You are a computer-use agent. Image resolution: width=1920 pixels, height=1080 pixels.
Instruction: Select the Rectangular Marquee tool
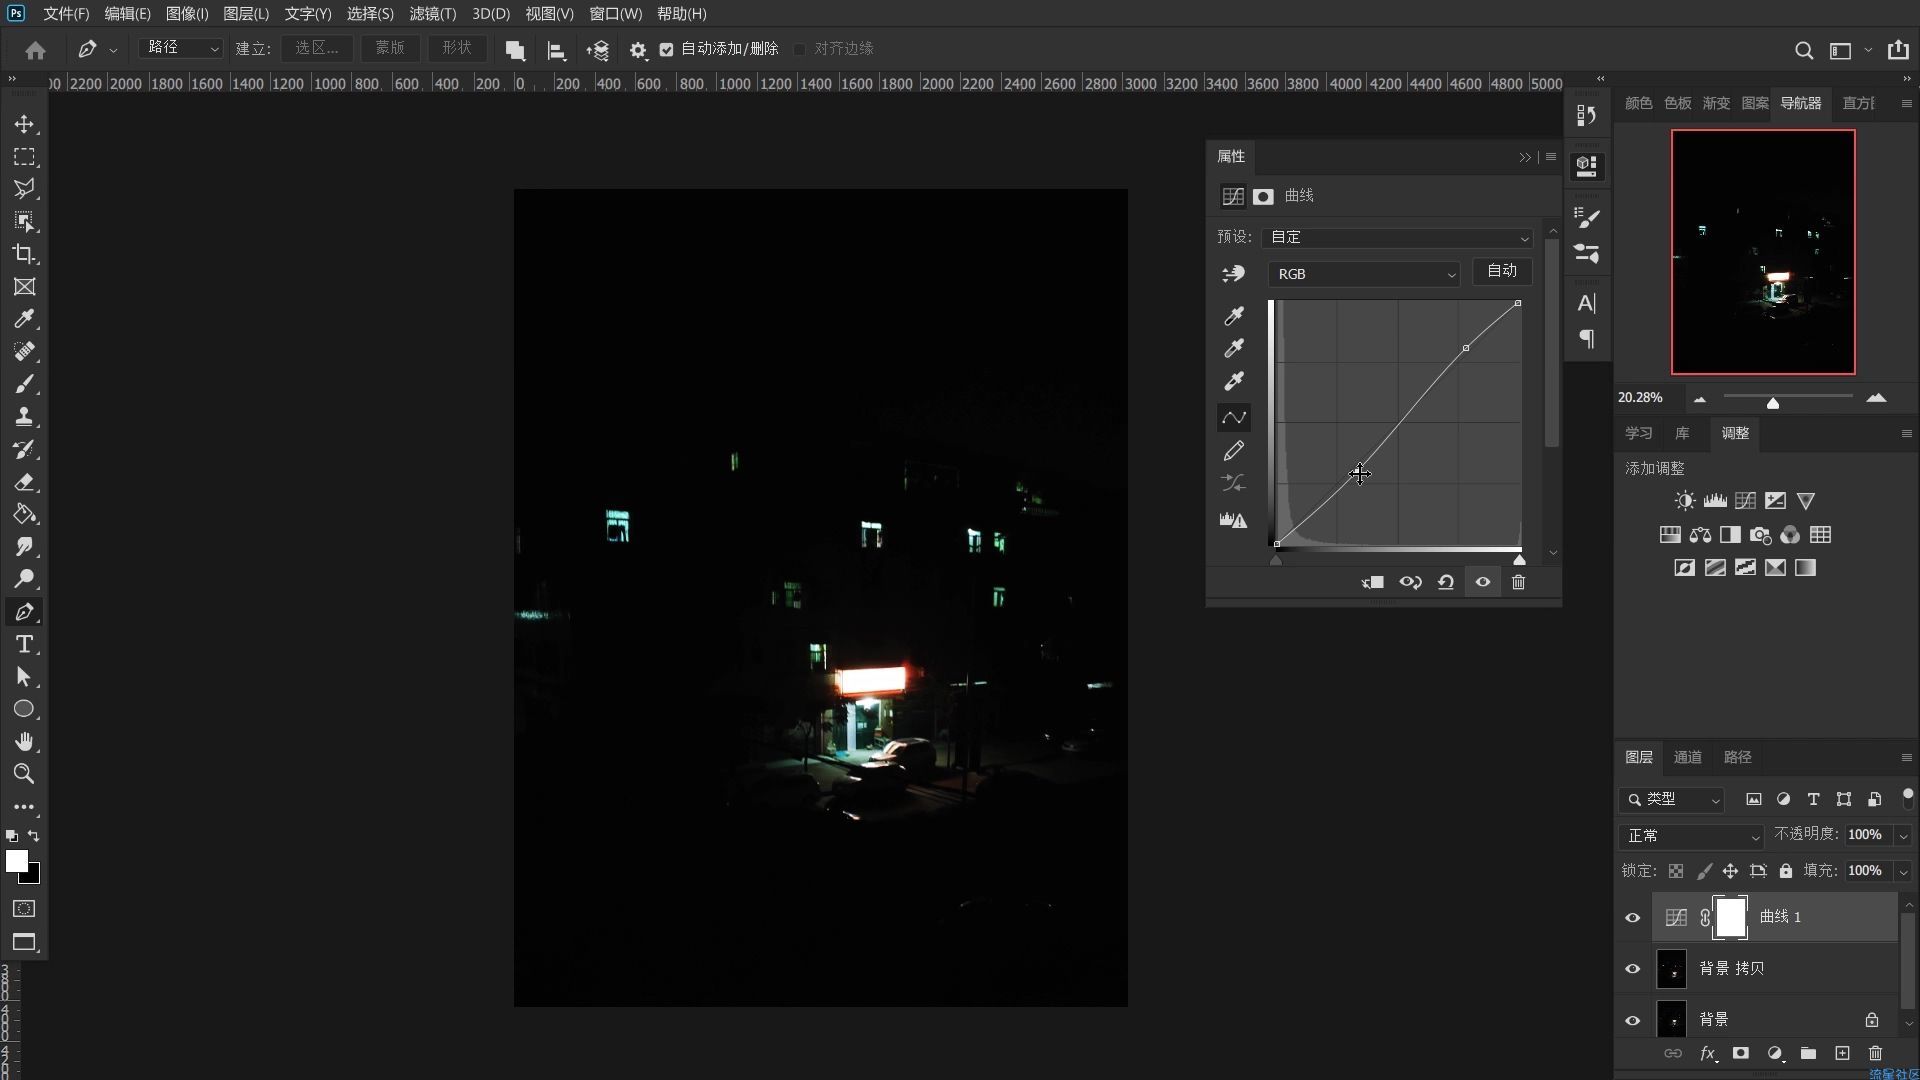tap(24, 157)
